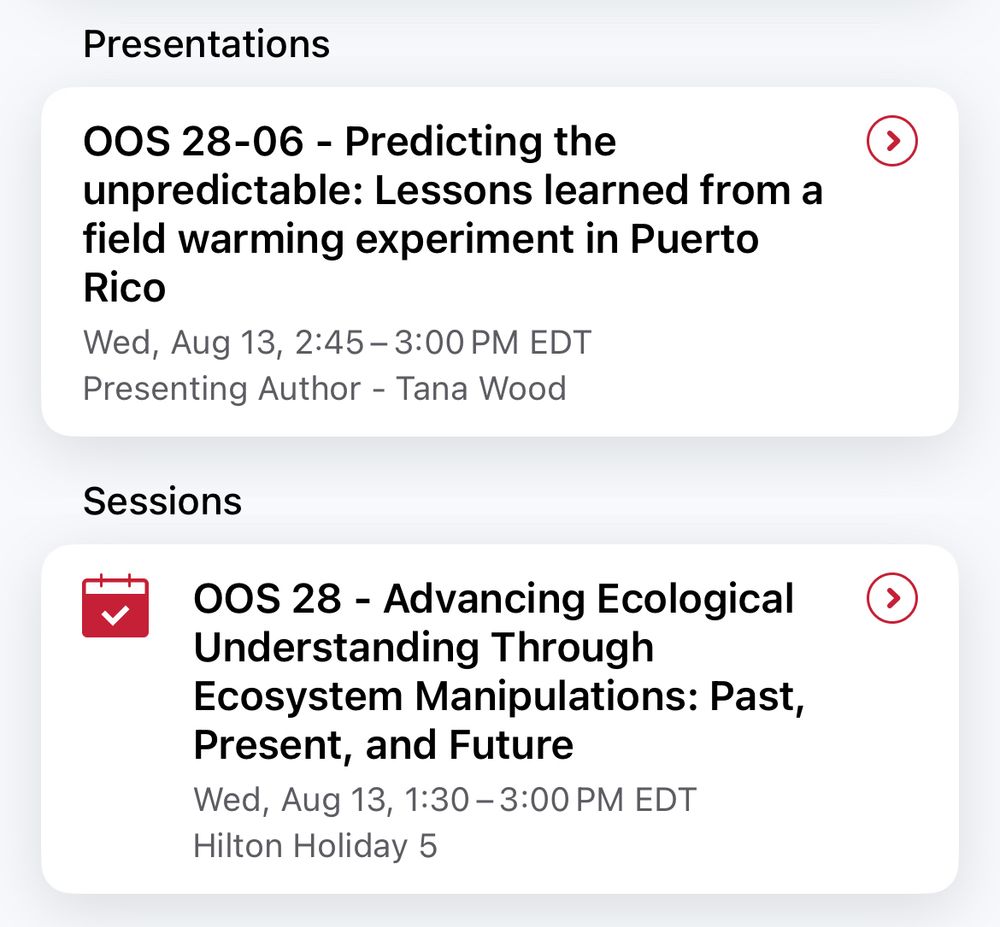The image size is (1000, 927).
Task: Tap 'unpredictable: Lessons learned from a' line
Action: tap(453, 190)
